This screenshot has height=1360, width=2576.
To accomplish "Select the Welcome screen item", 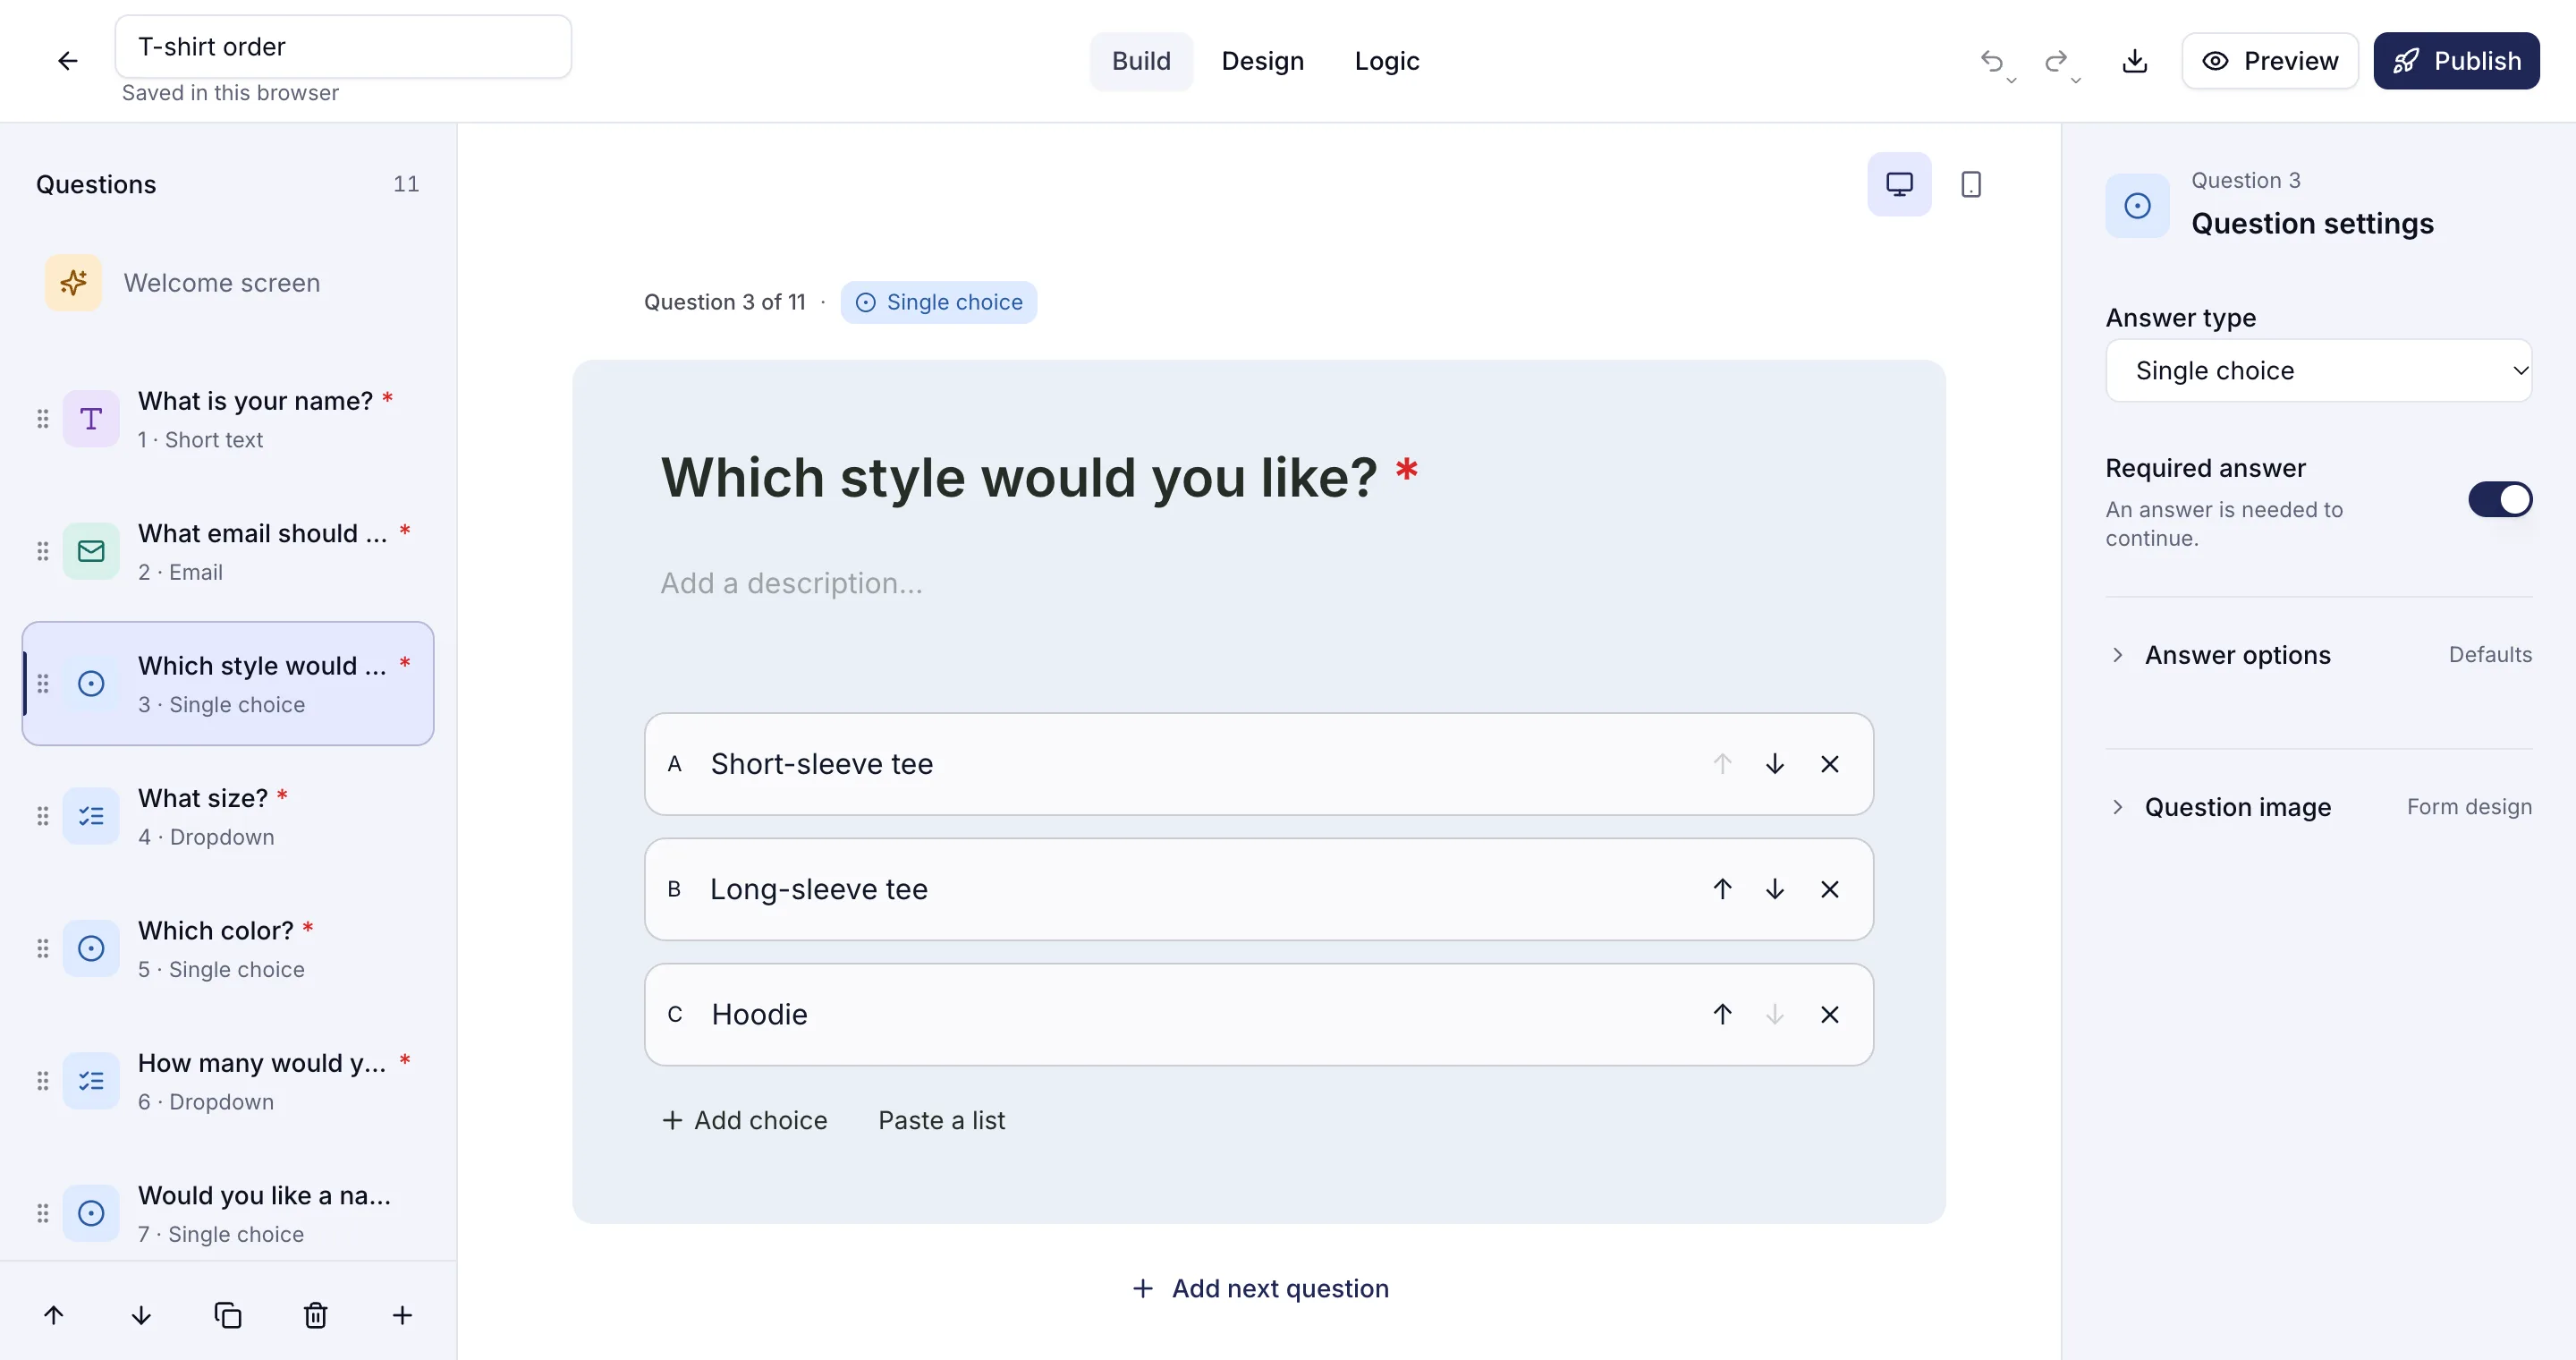I will (x=228, y=283).
